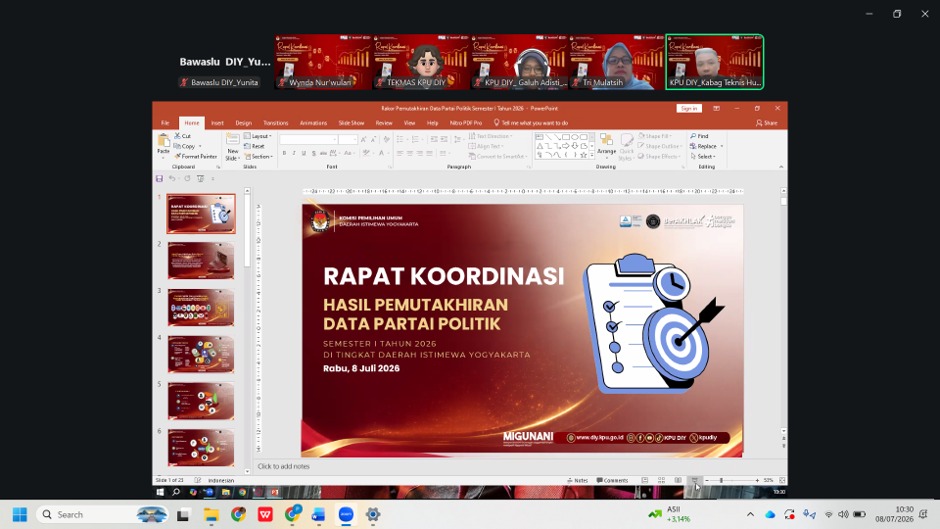The width and height of the screenshot is (940, 529).
Task: Switch to the Slide Show ribbon tab
Action: (351, 123)
